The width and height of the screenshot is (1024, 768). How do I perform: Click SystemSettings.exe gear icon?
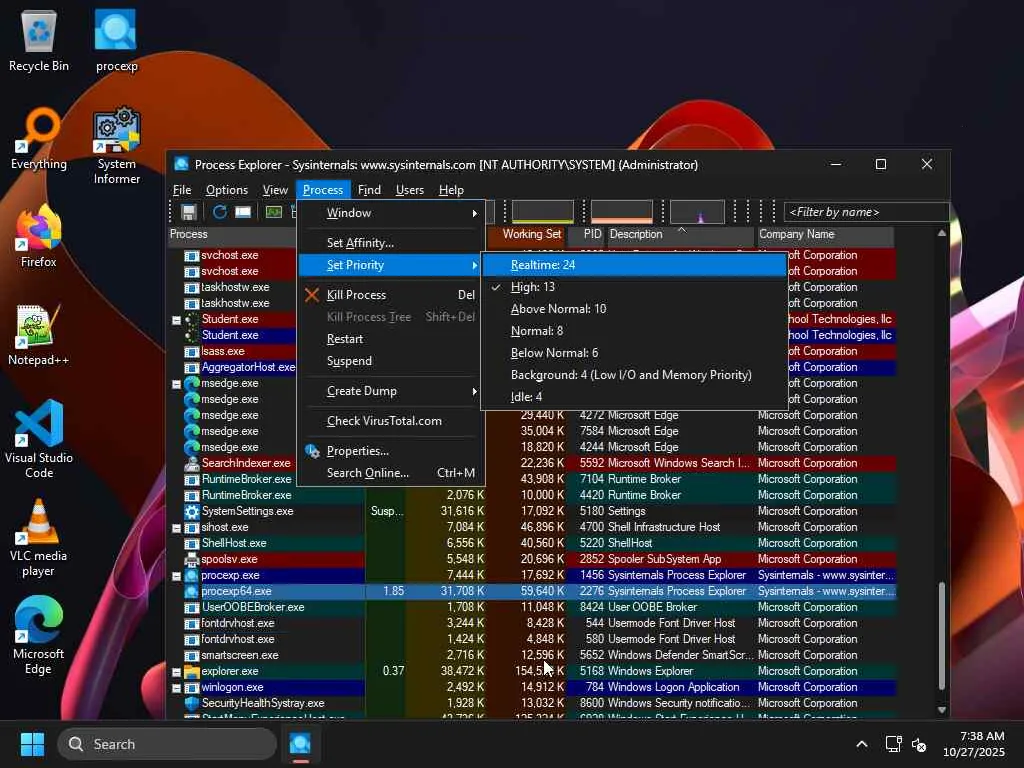[191, 511]
